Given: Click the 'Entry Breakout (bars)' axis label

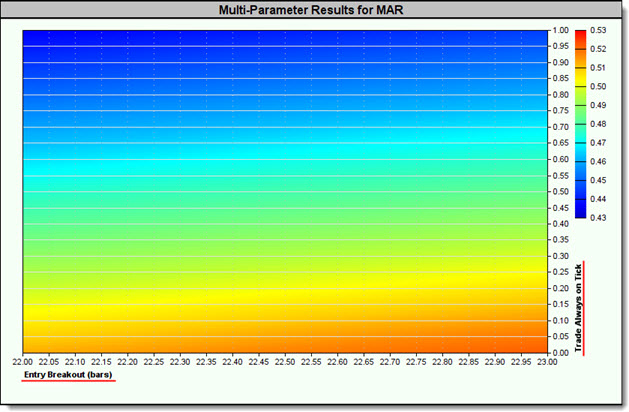Looking at the screenshot, I should (69, 375).
